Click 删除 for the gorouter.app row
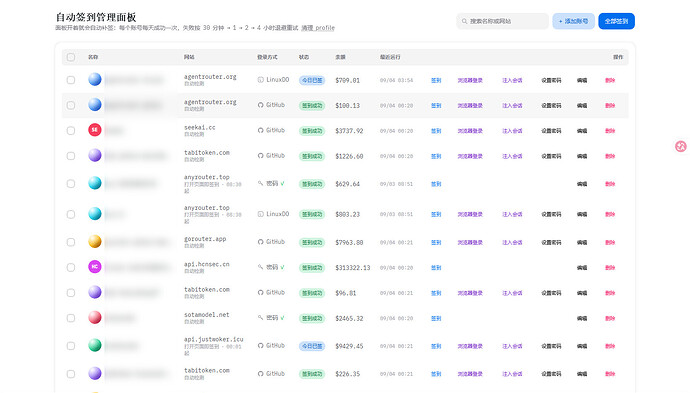The image size is (690, 393). 610,242
